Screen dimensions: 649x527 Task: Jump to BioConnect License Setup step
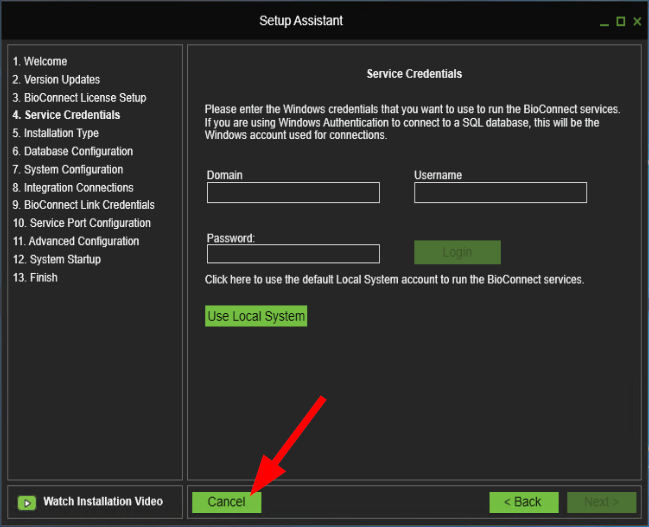pyautogui.click(x=79, y=98)
